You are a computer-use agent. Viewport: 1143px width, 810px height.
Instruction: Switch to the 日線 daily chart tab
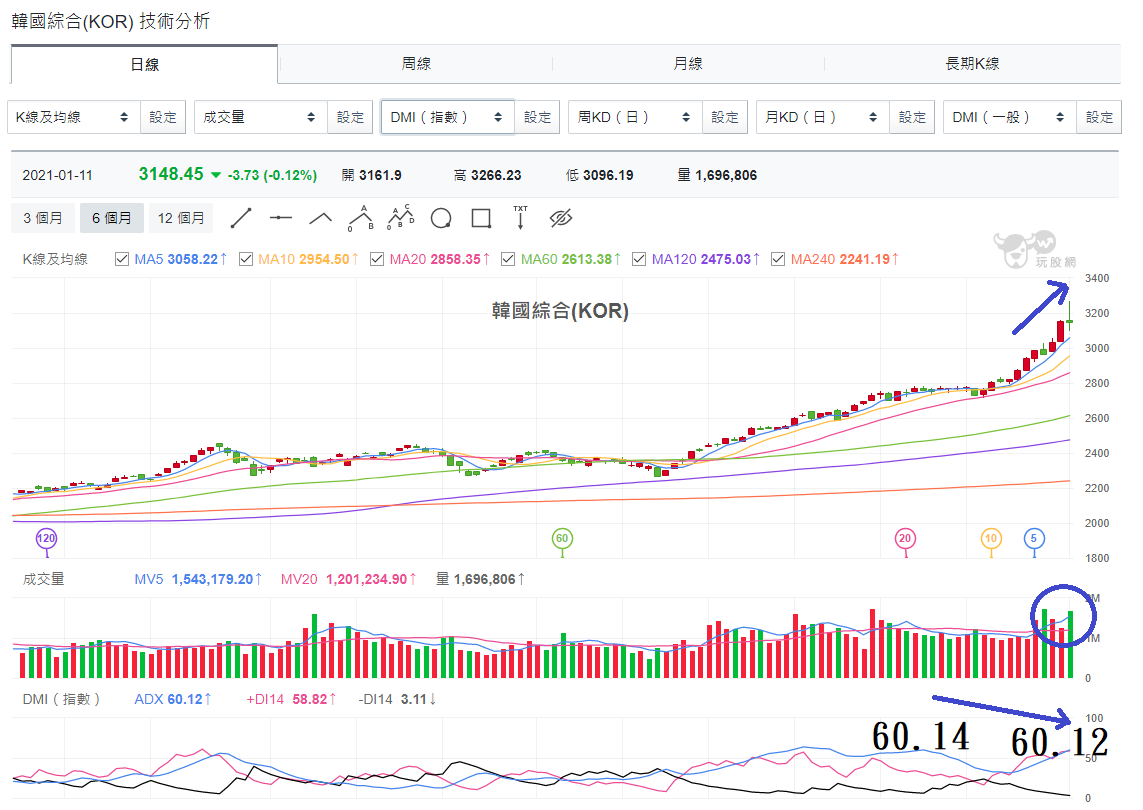tap(144, 65)
